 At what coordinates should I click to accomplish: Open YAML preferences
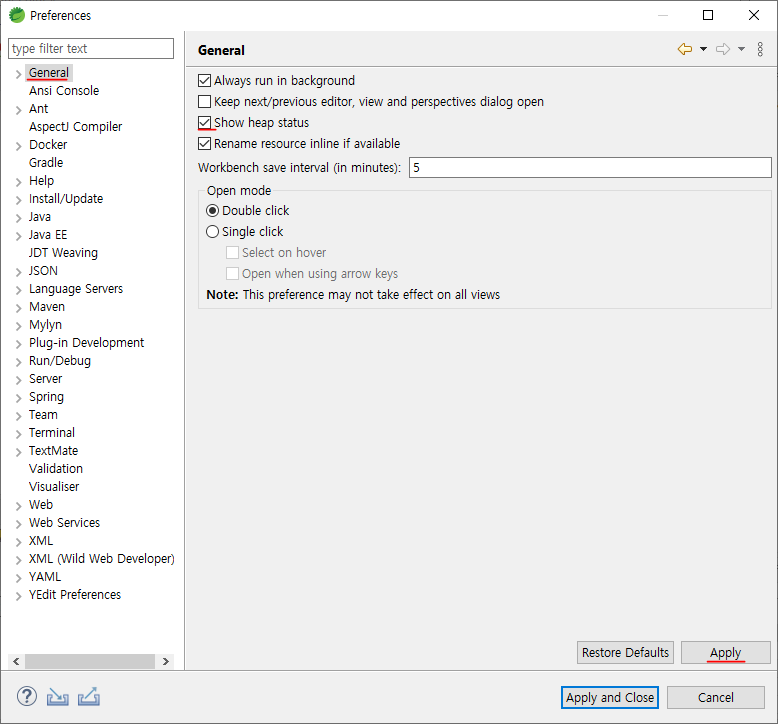pos(45,577)
